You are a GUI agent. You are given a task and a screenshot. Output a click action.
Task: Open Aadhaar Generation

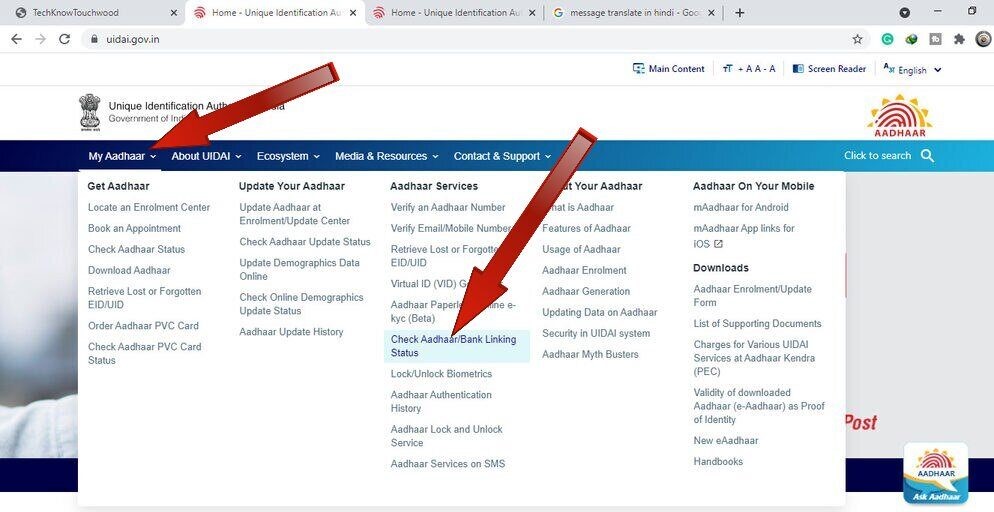coord(586,291)
